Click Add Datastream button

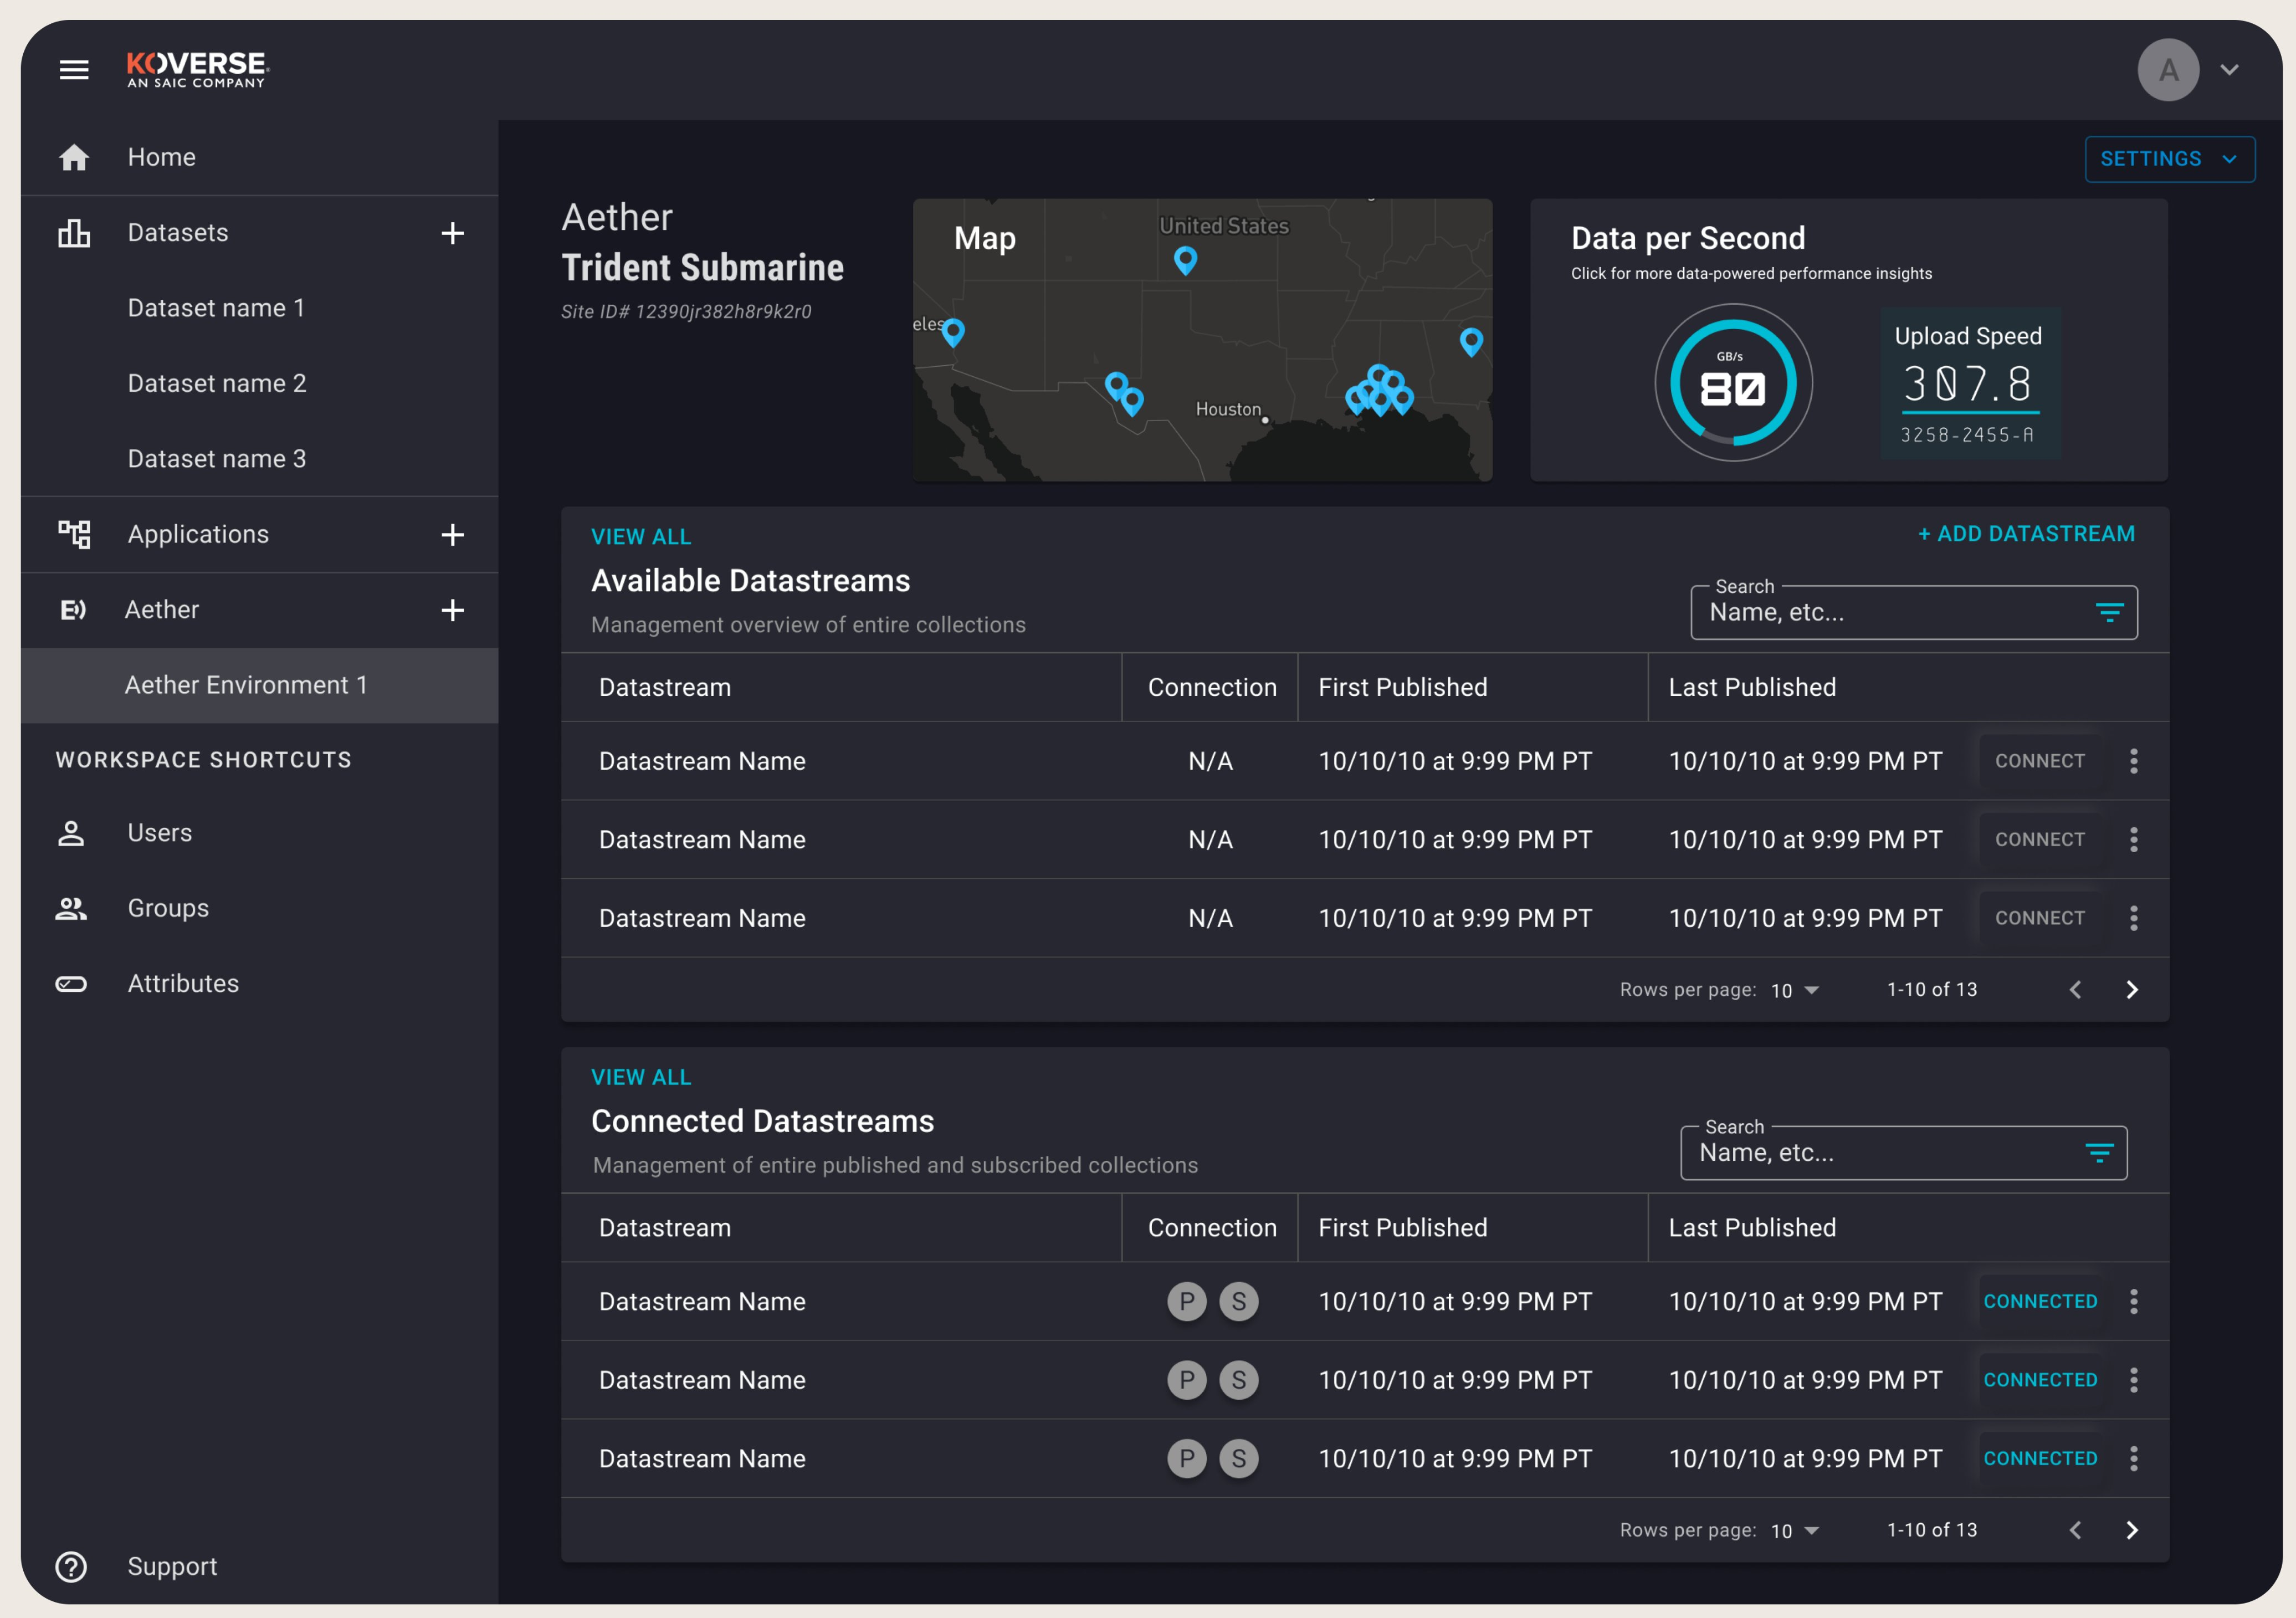[2026, 534]
